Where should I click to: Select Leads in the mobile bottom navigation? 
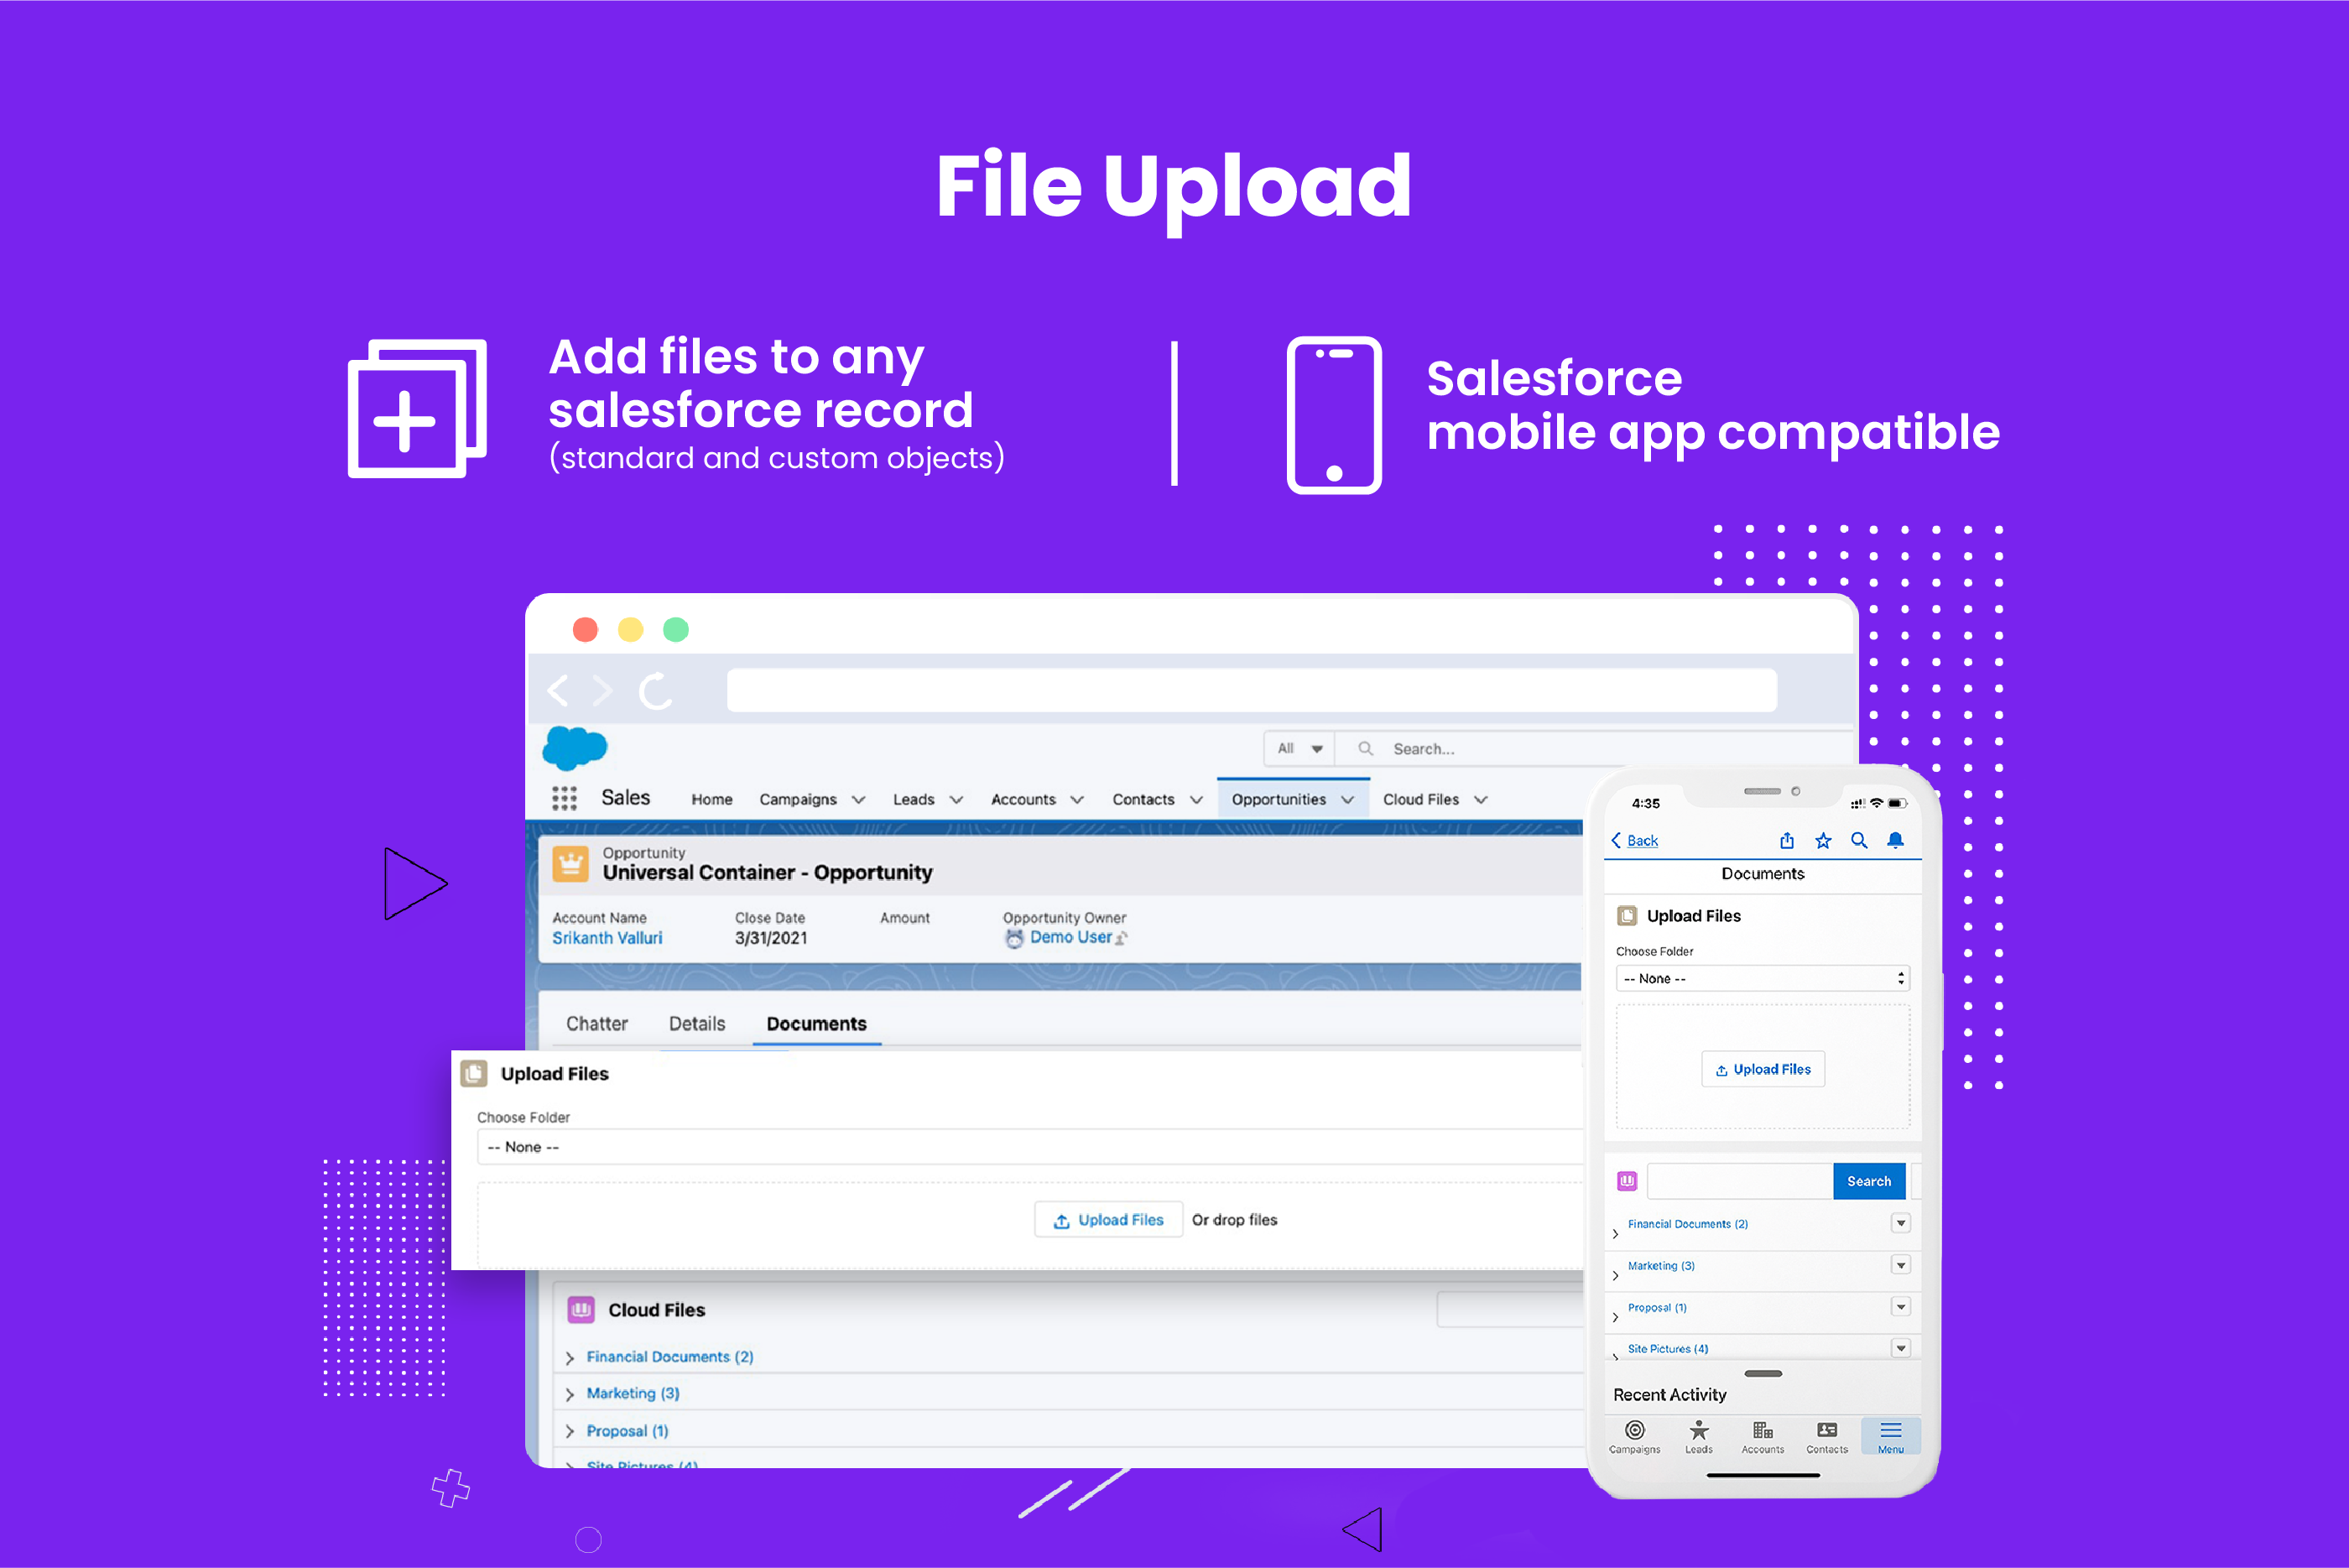(1698, 1437)
